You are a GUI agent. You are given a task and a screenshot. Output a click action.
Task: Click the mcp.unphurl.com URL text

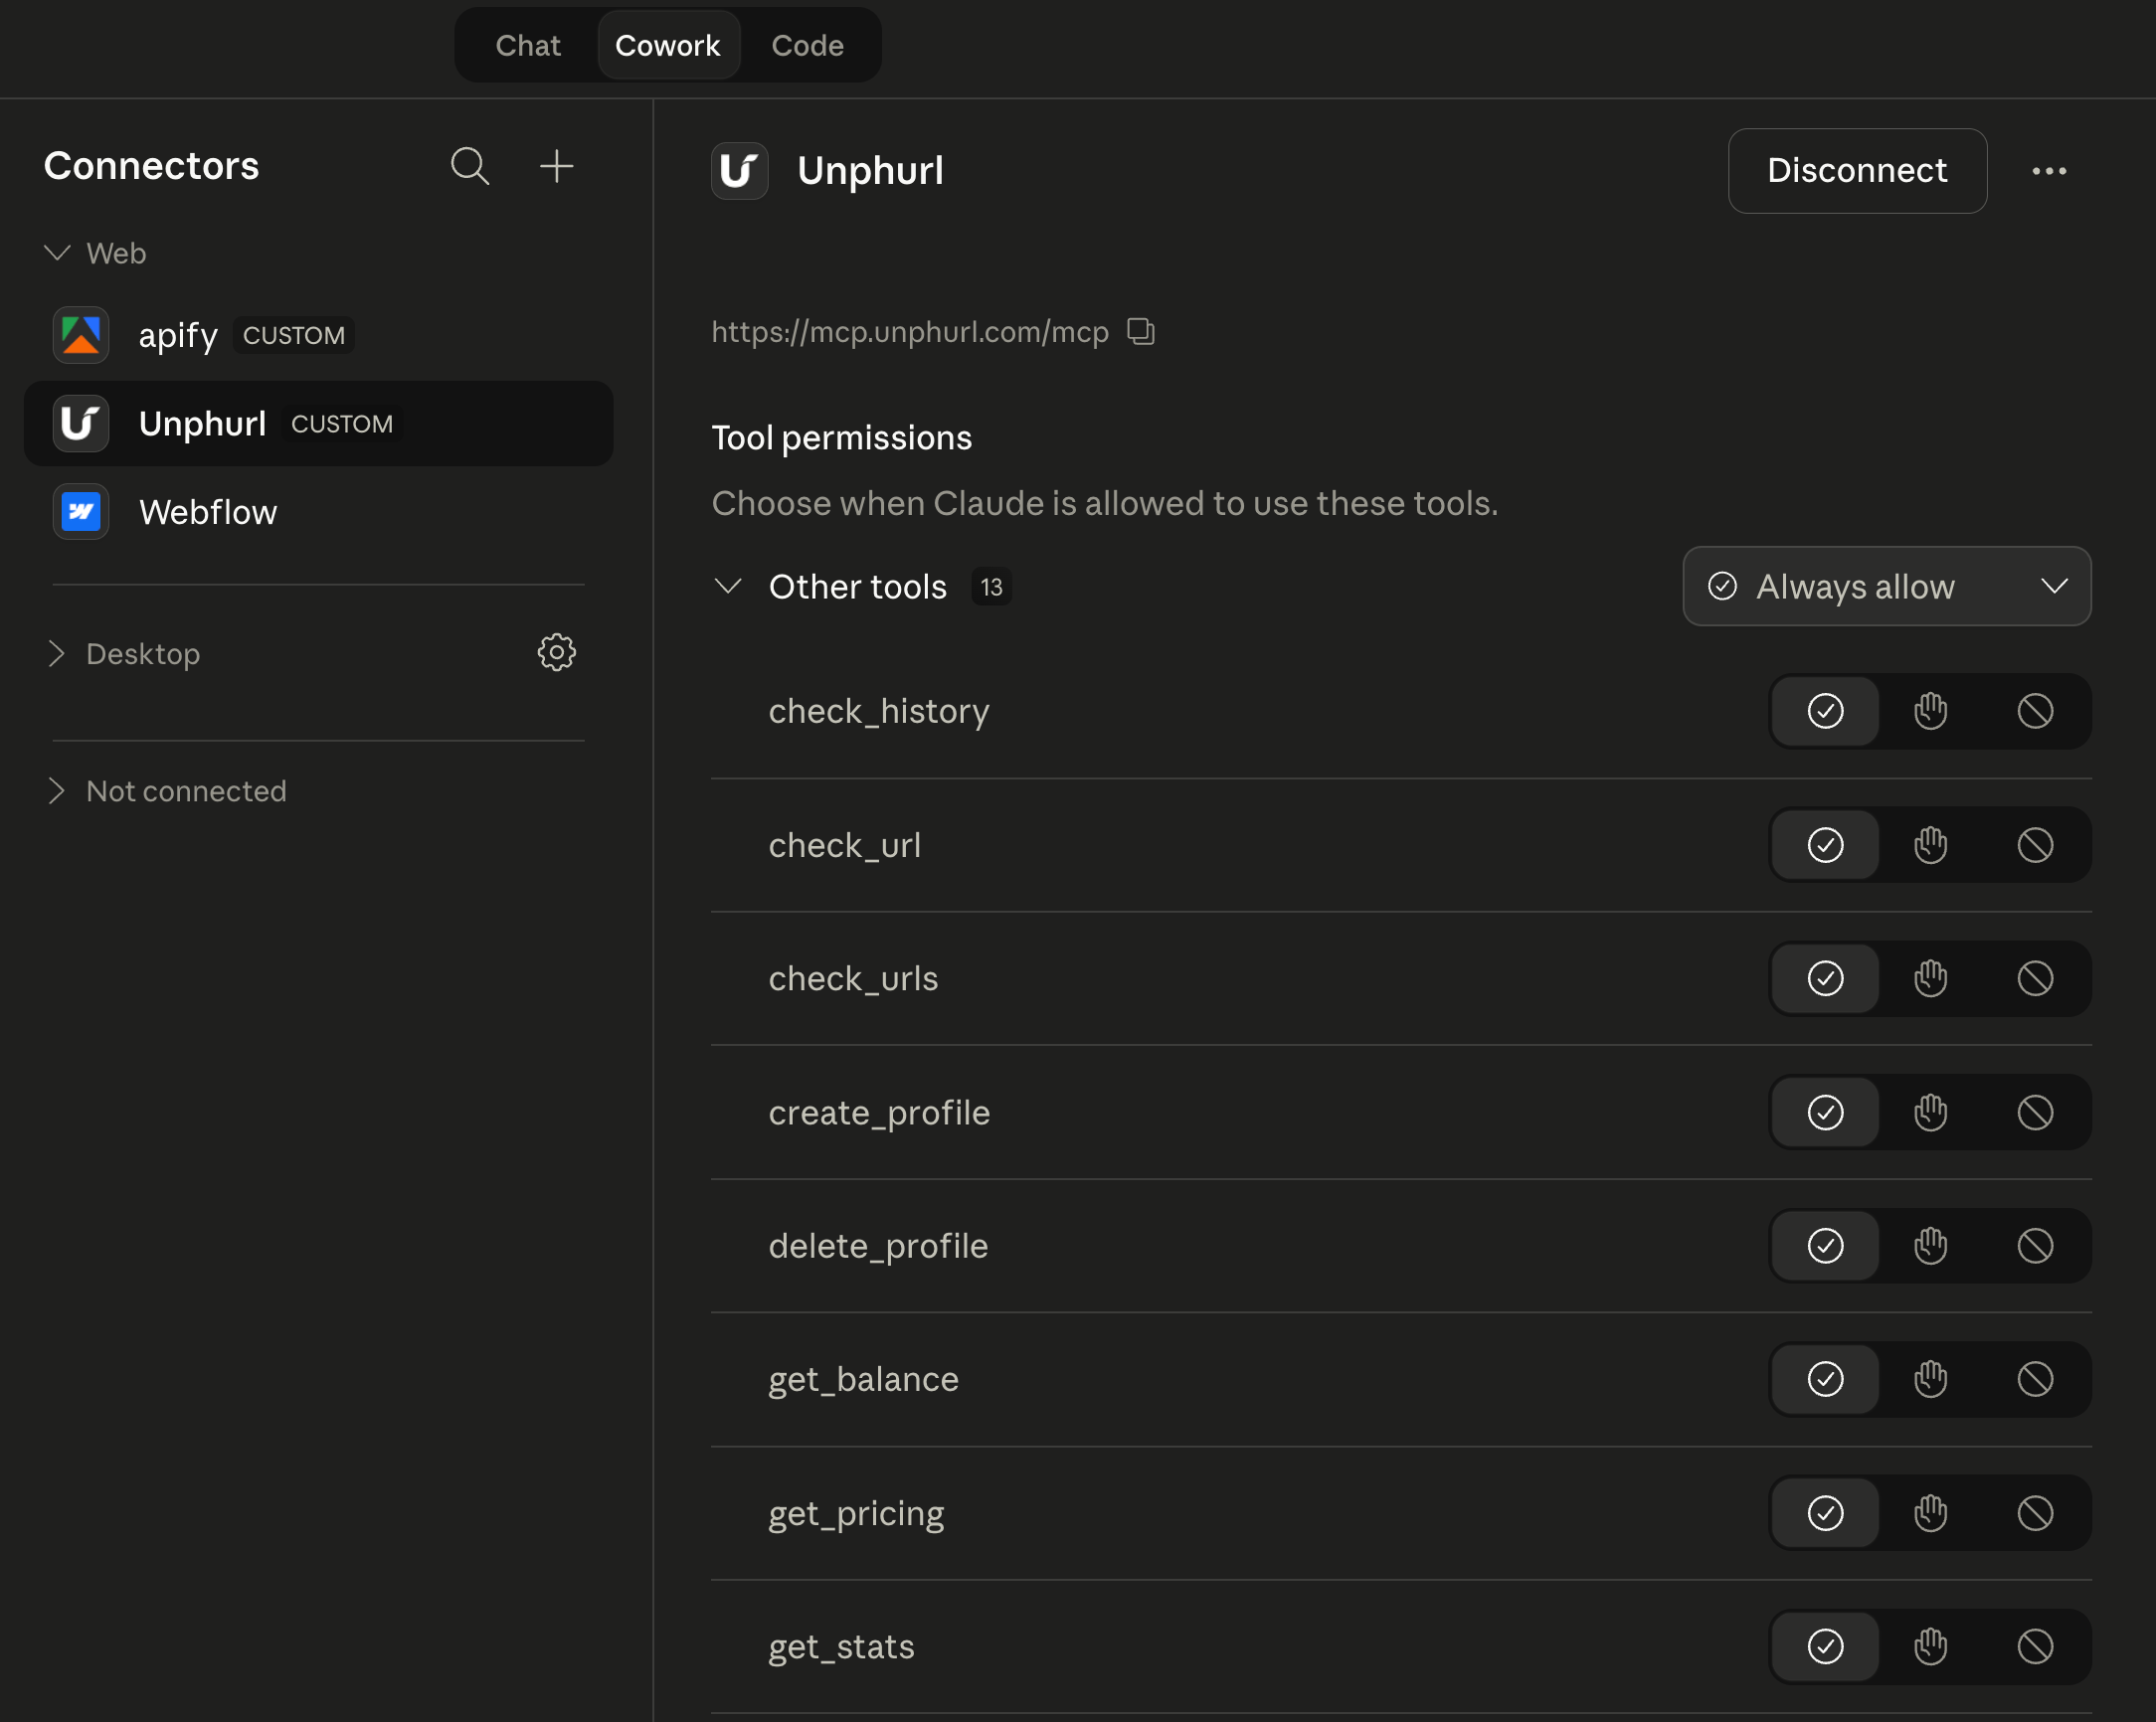tap(910, 331)
